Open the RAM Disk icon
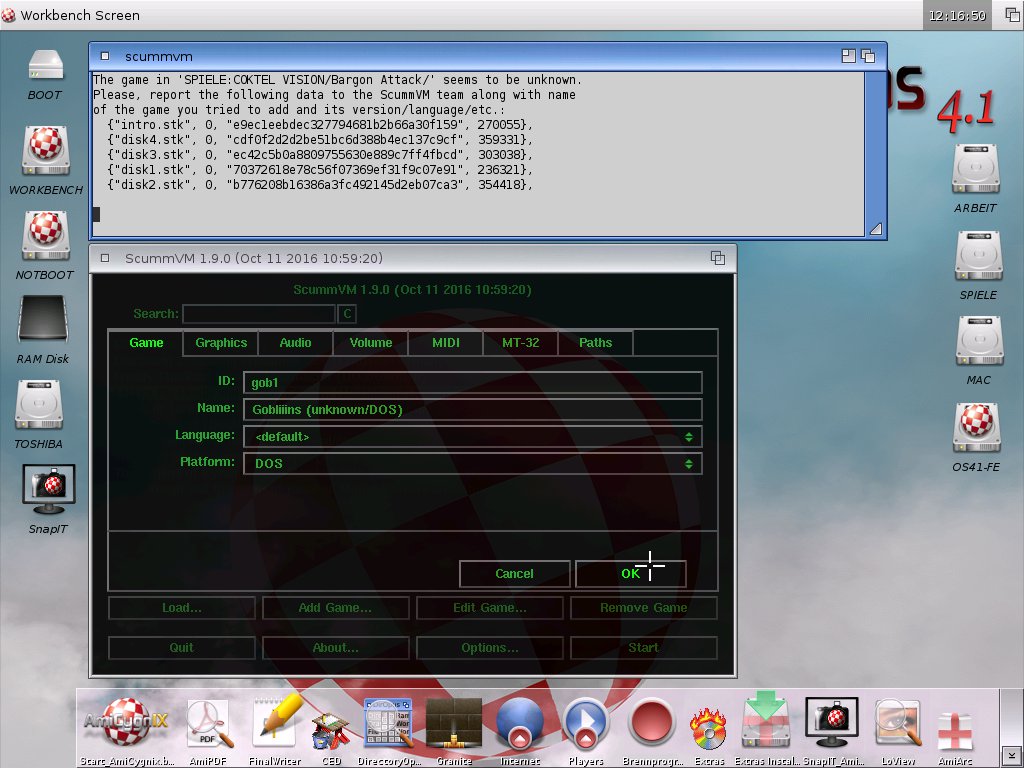This screenshot has height=768, width=1024. click(43, 319)
